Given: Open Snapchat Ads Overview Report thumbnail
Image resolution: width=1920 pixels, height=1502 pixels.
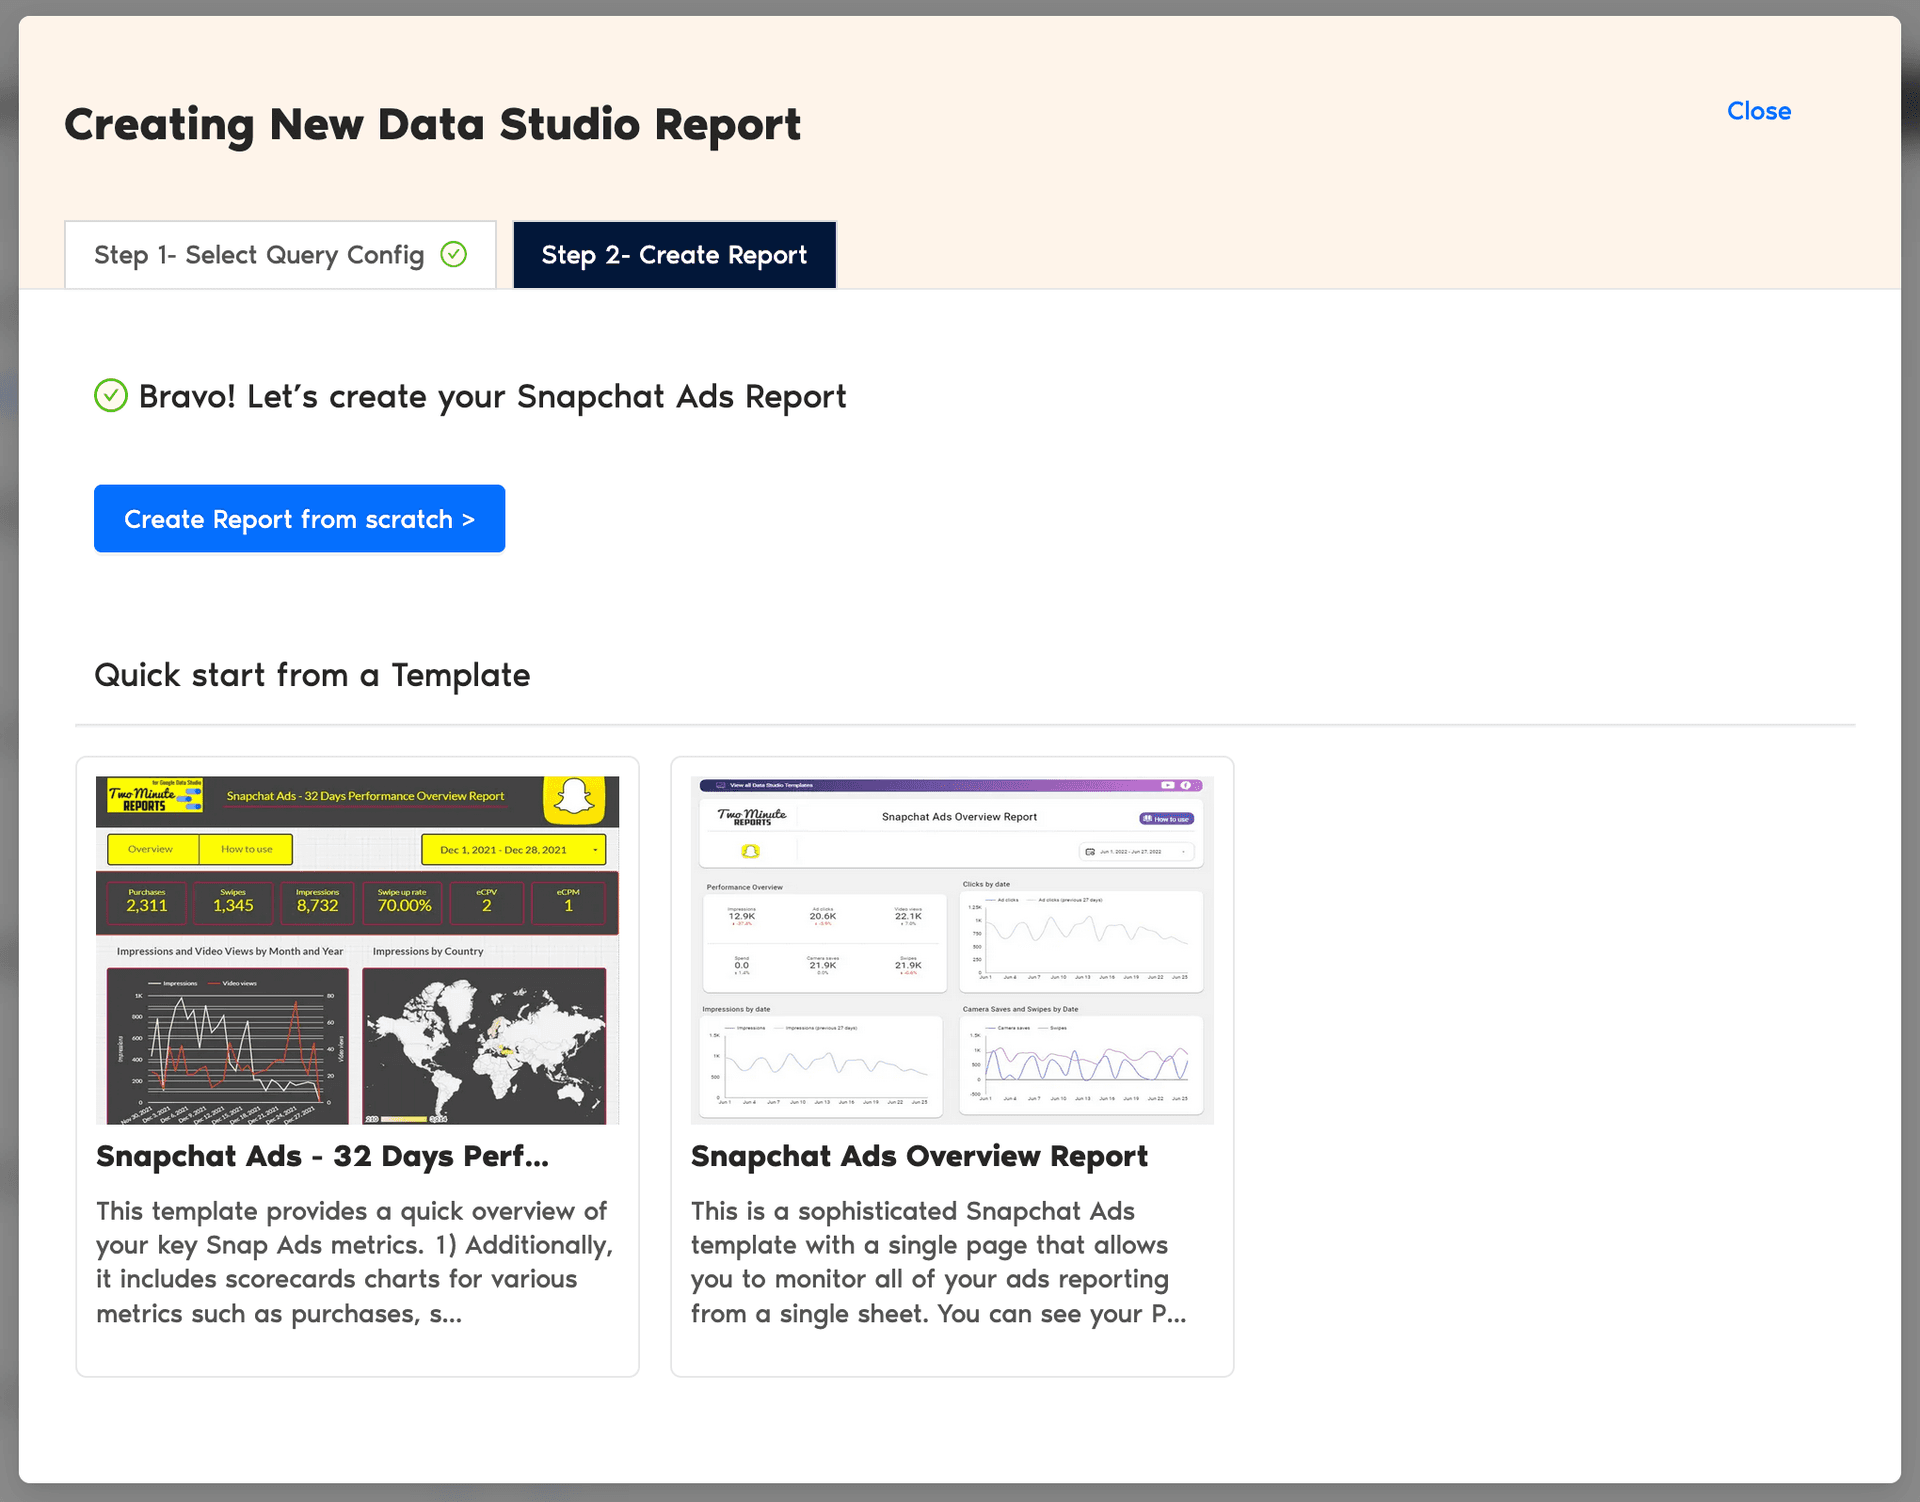Looking at the screenshot, I should point(952,950).
